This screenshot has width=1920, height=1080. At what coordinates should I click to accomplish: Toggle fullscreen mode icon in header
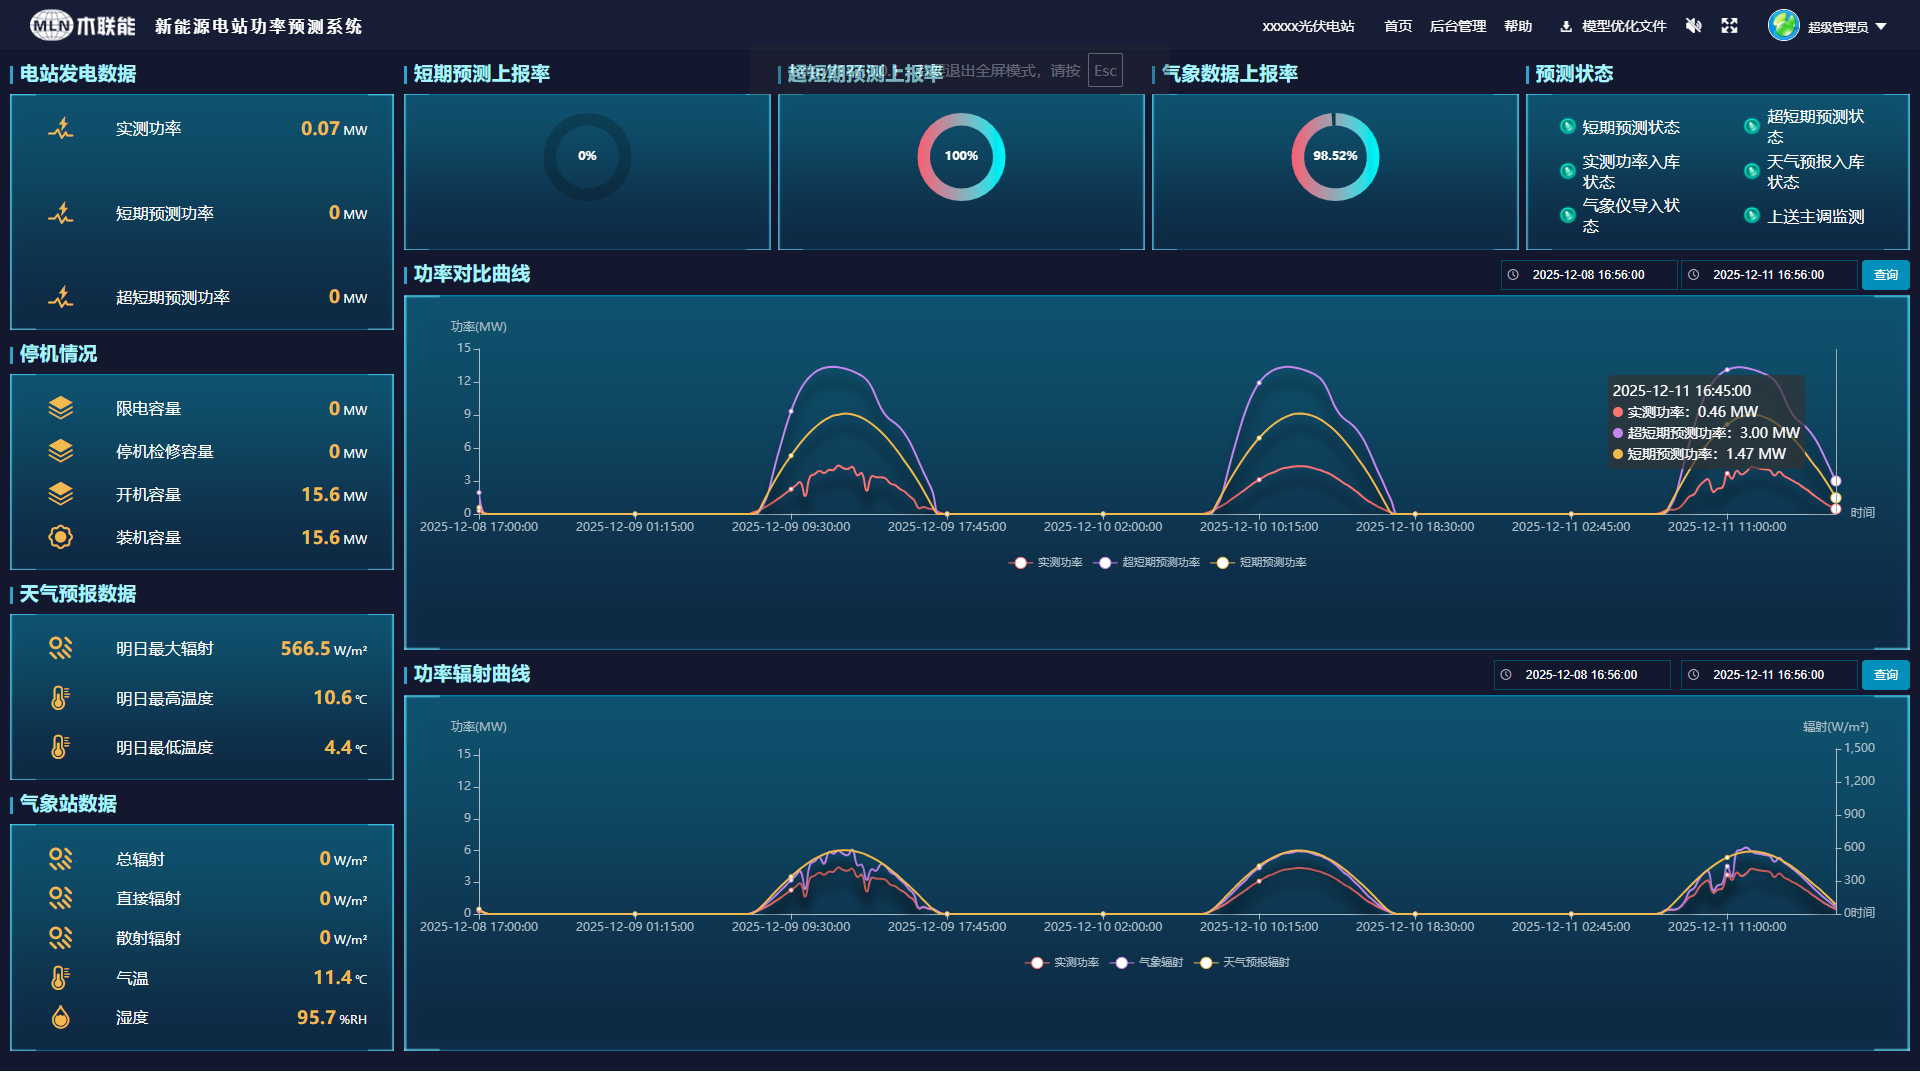[1729, 26]
